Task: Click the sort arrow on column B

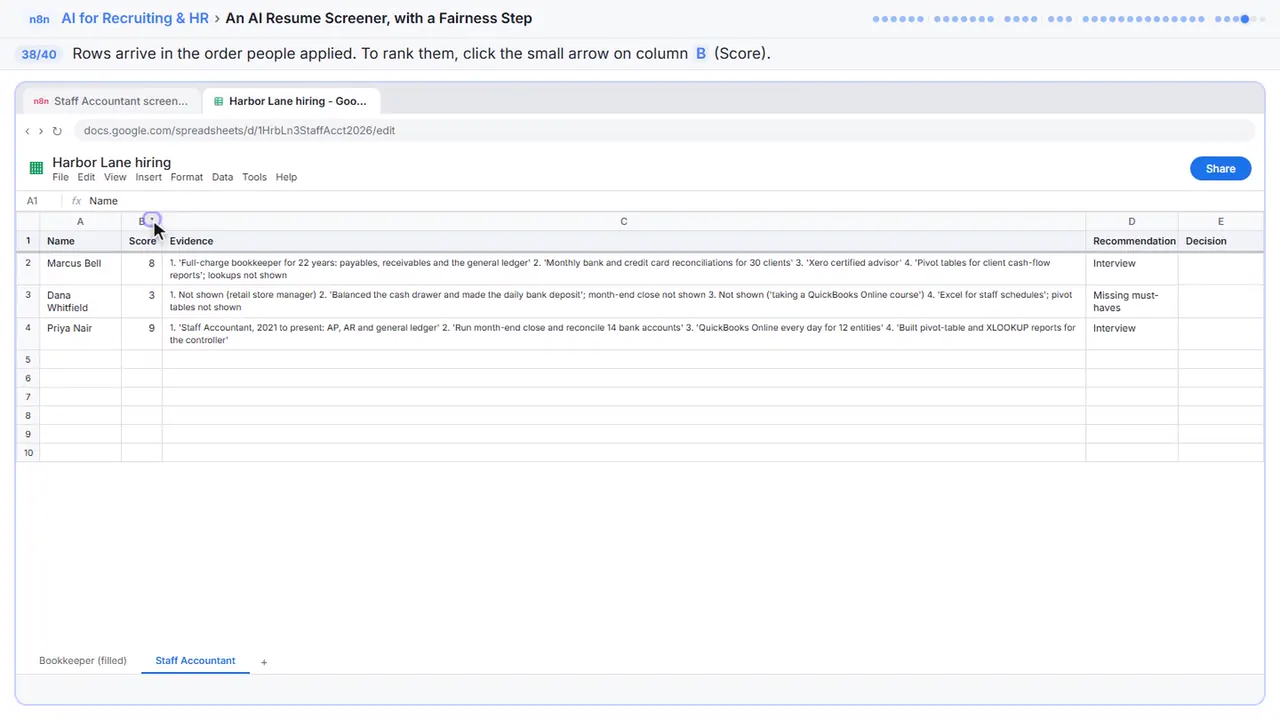Action: pos(152,220)
